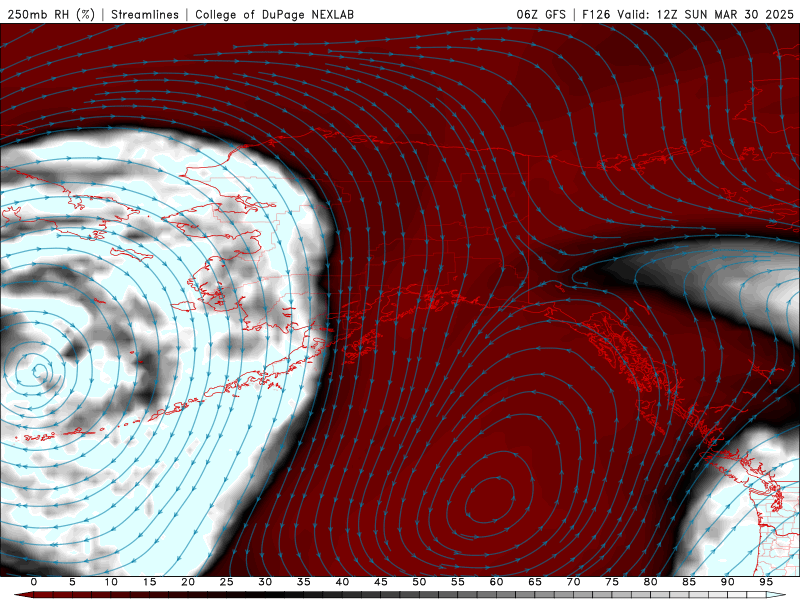The image size is (800, 600).
Task: Click the 60 value label on the colorbar
Action: [x=496, y=582]
